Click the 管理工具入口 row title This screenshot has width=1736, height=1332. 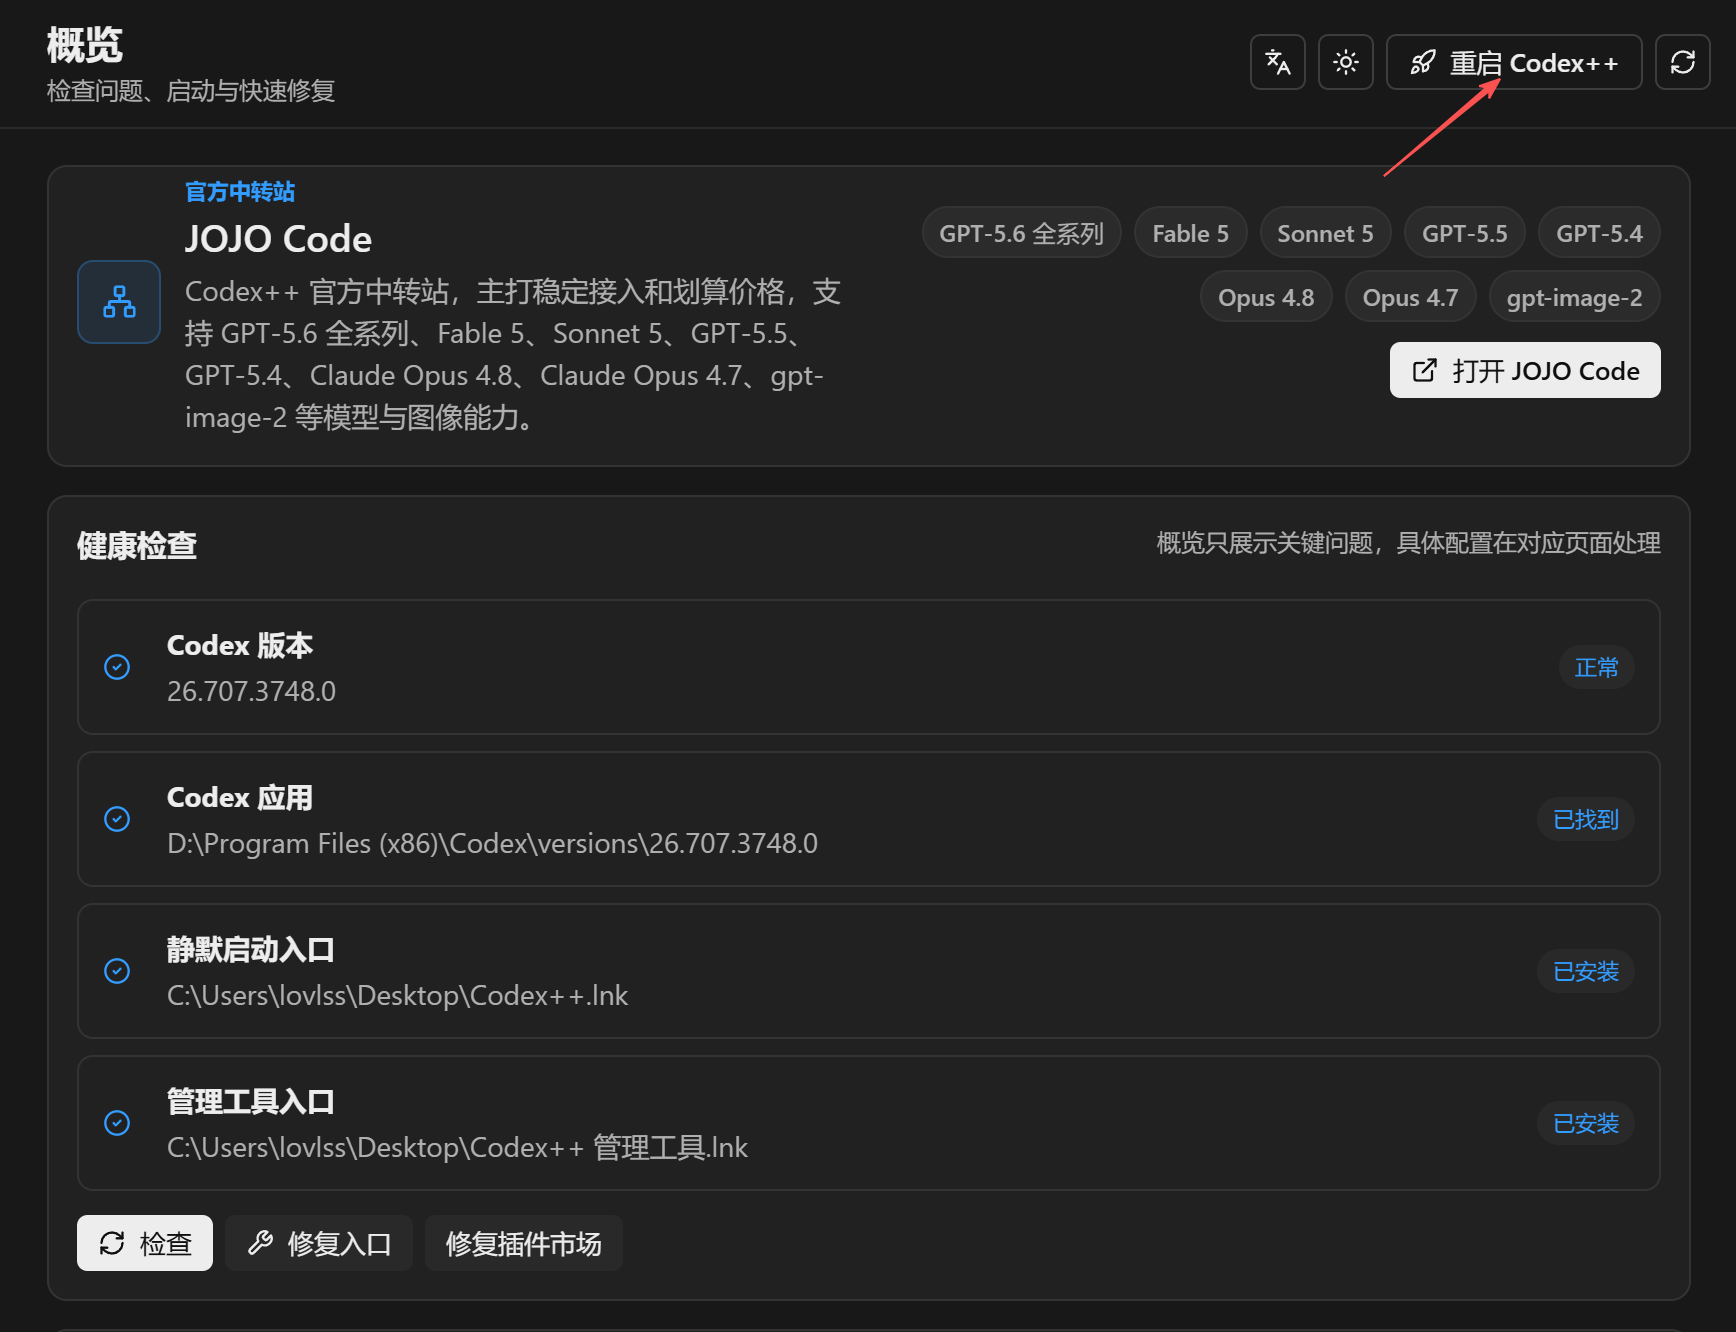[251, 1101]
